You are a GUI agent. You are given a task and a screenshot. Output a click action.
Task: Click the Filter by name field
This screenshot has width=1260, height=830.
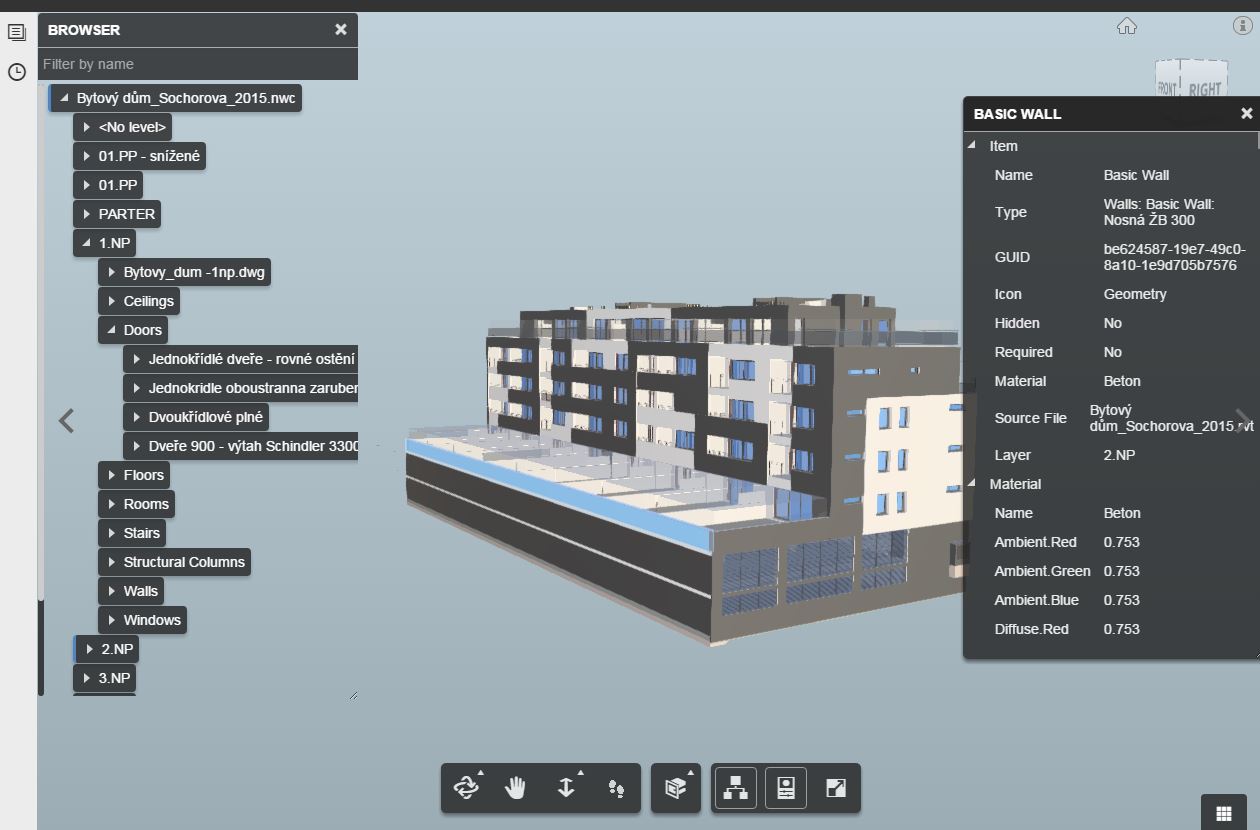[x=198, y=64]
